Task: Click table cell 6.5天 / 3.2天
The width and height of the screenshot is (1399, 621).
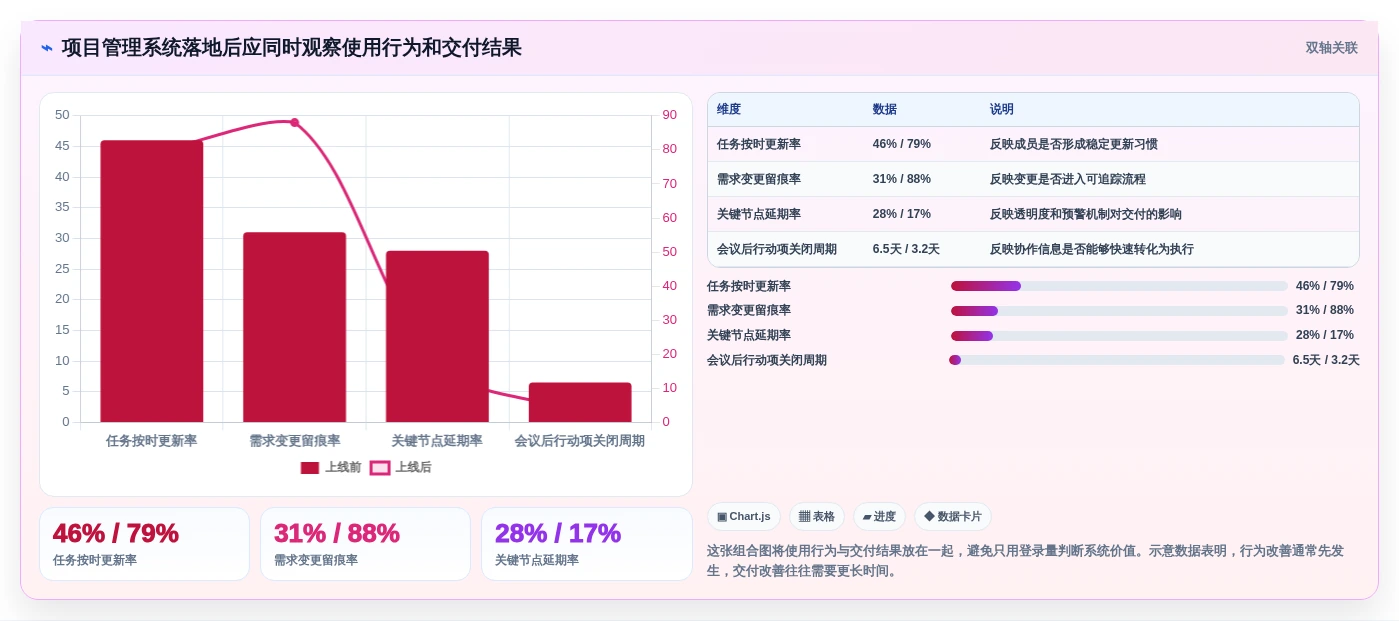Action: 906,249
